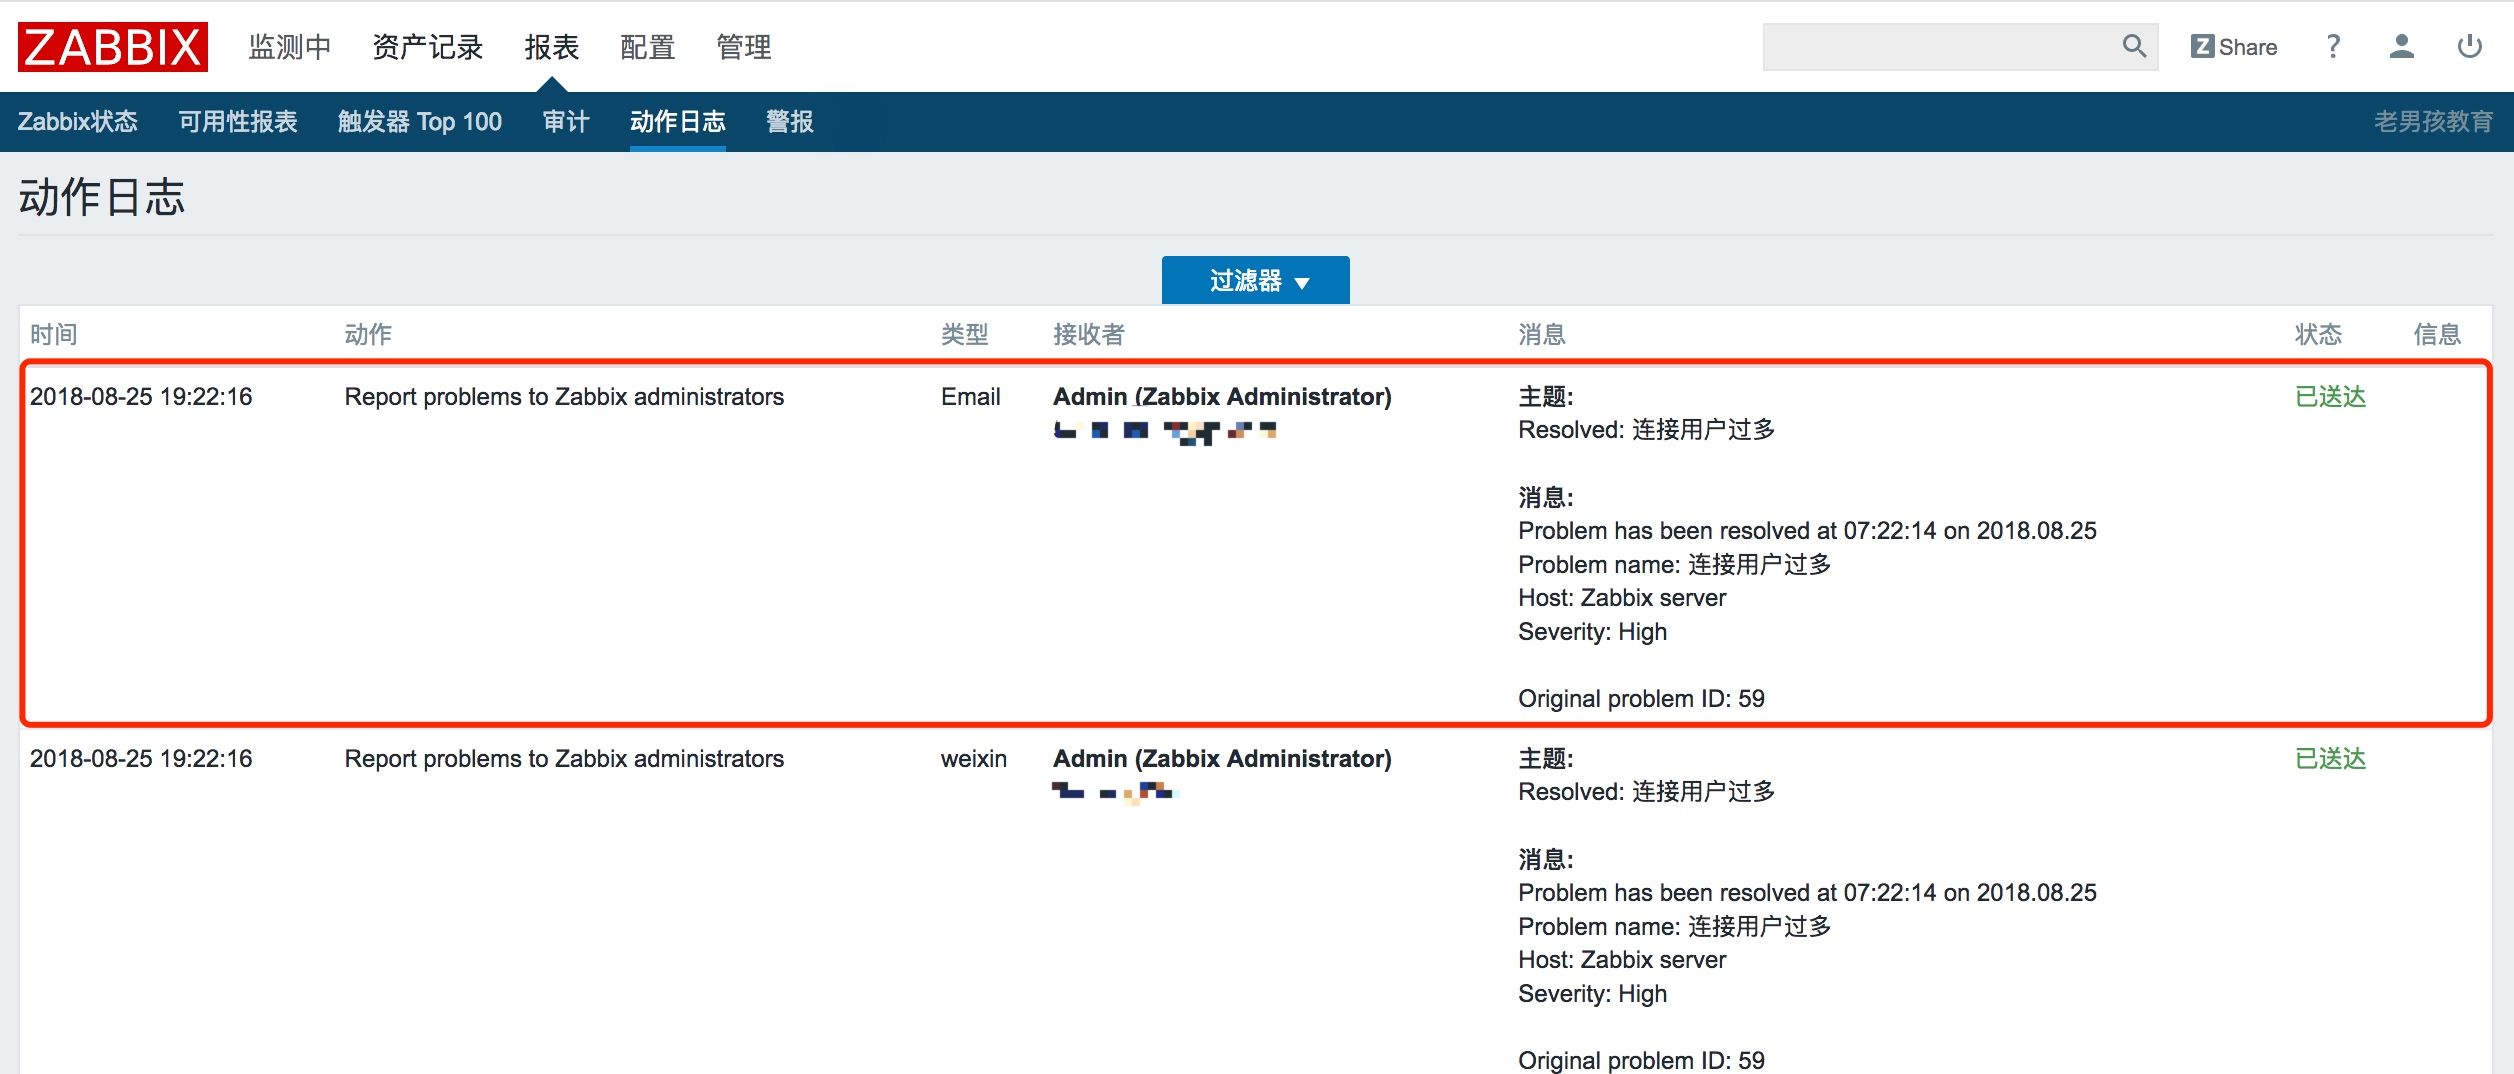
Task: Click the 动作 column header
Action: click(368, 334)
